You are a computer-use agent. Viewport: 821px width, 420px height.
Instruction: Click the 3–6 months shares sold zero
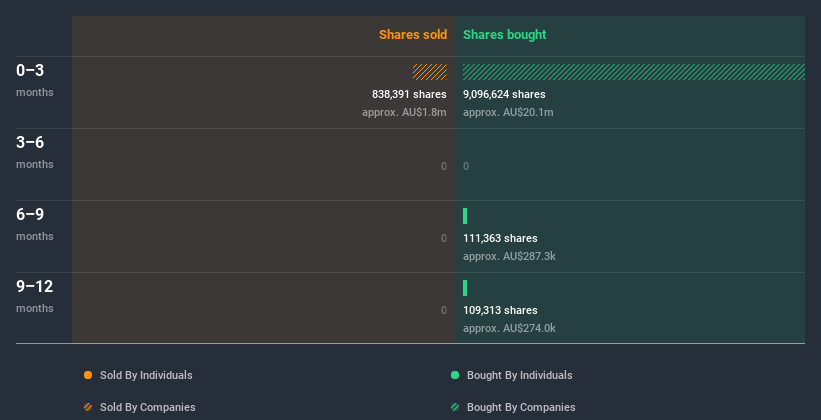point(443,167)
